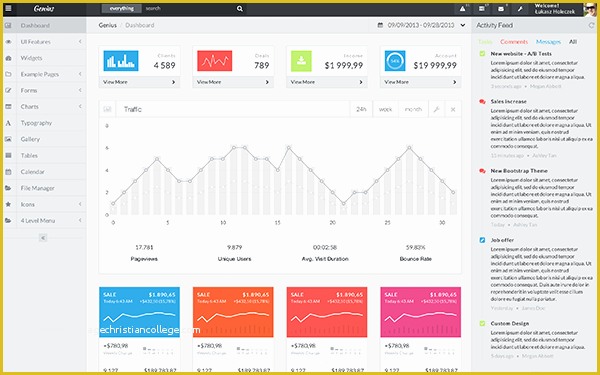The width and height of the screenshot is (600, 375).
Task: Expand the Forms submenu
Action: 80,90
